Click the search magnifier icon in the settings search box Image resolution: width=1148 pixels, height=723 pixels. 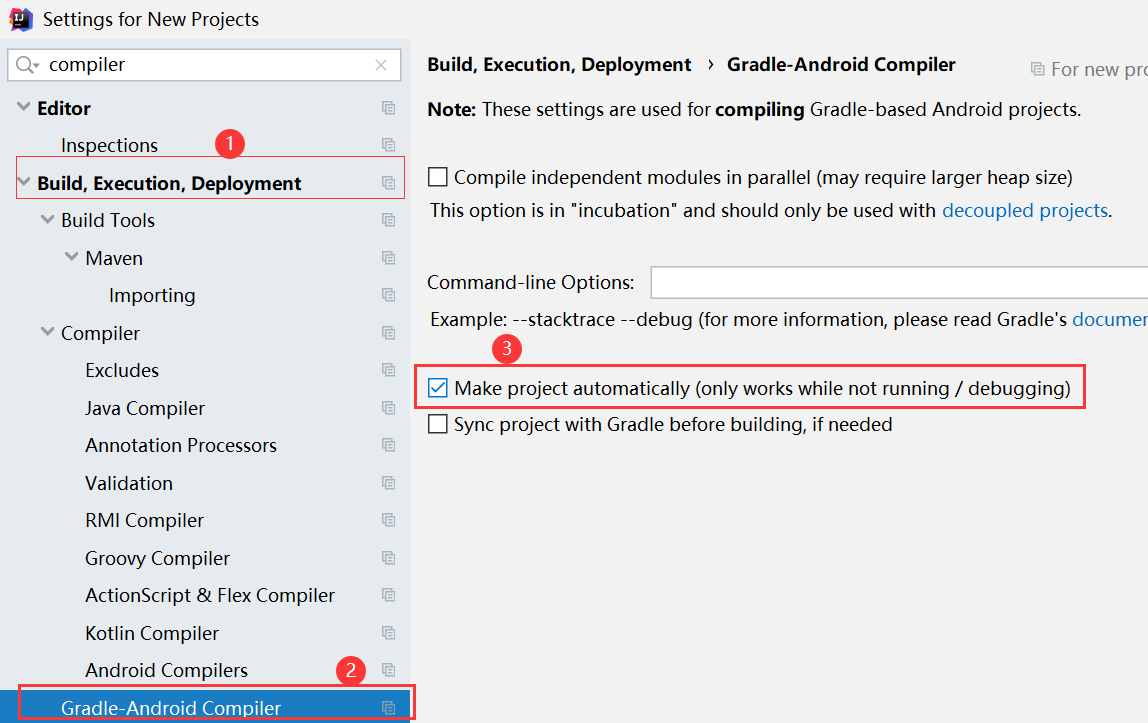[x=26, y=65]
